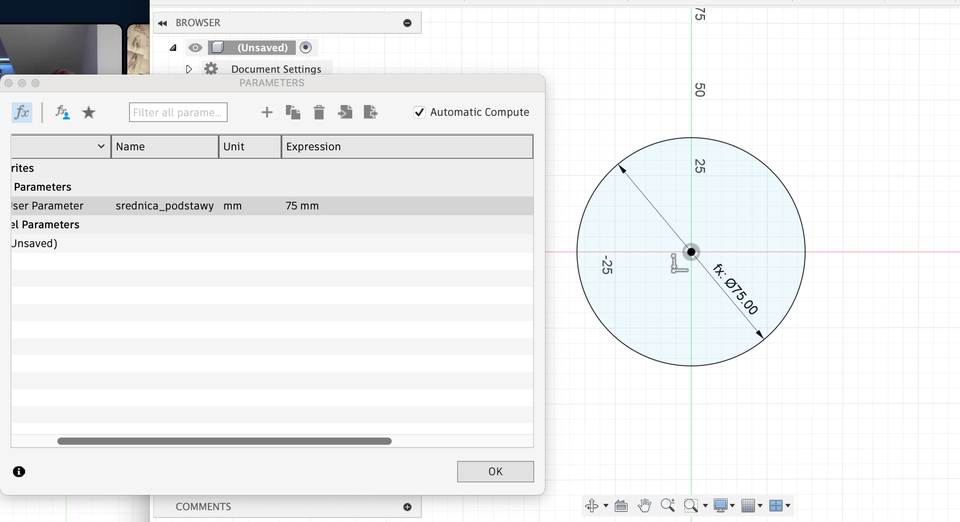Show only user parameters via fx-person icon

[62, 112]
